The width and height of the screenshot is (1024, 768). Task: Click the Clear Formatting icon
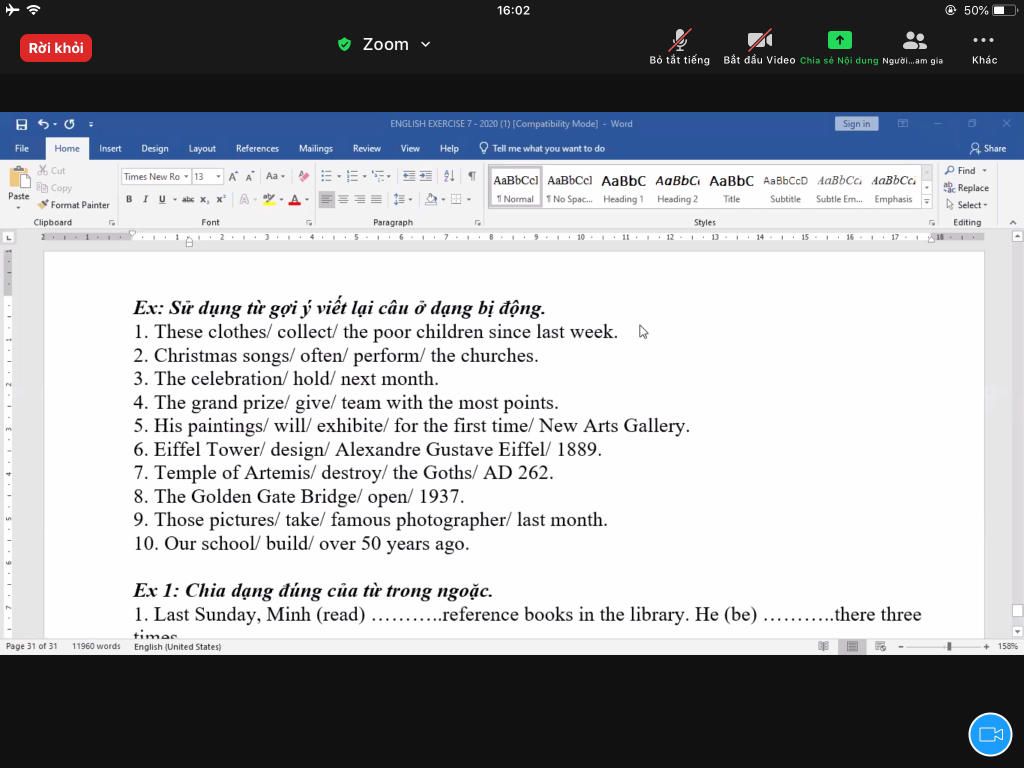304,176
